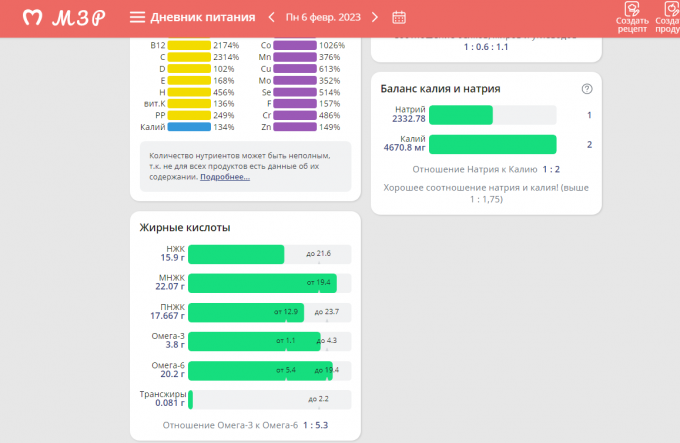Viewport: 680px width, 443px height.
Task: Go to the previous day arrow
Action: (x=271, y=17)
